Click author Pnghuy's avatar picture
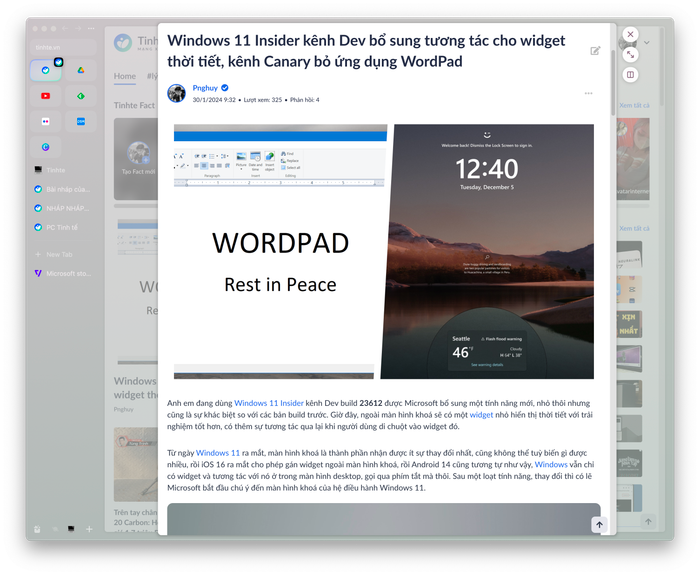Screen dimensions: 700x575 click(176, 93)
